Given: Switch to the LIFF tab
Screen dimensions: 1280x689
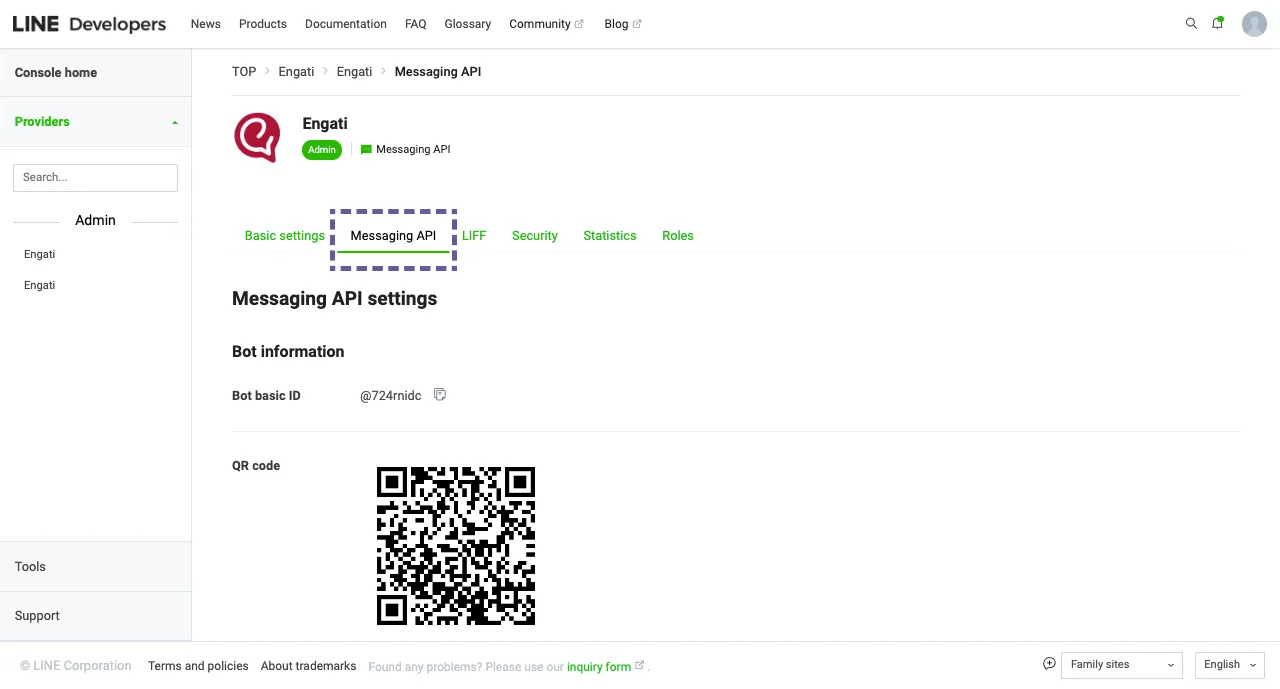Looking at the screenshot, I should point(474,236).
